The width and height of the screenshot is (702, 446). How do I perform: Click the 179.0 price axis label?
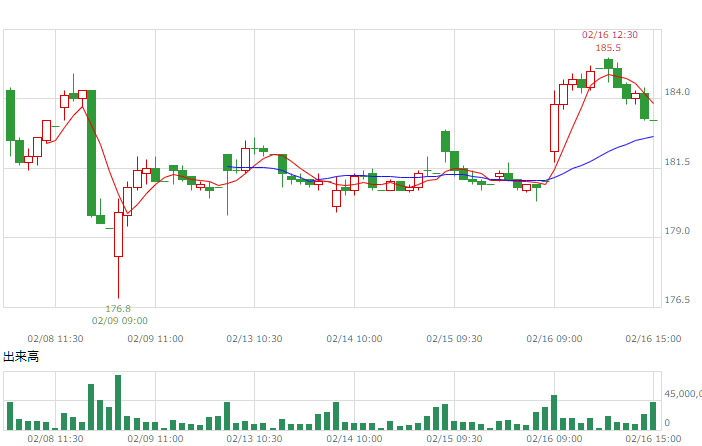click(x=677, y=231)
